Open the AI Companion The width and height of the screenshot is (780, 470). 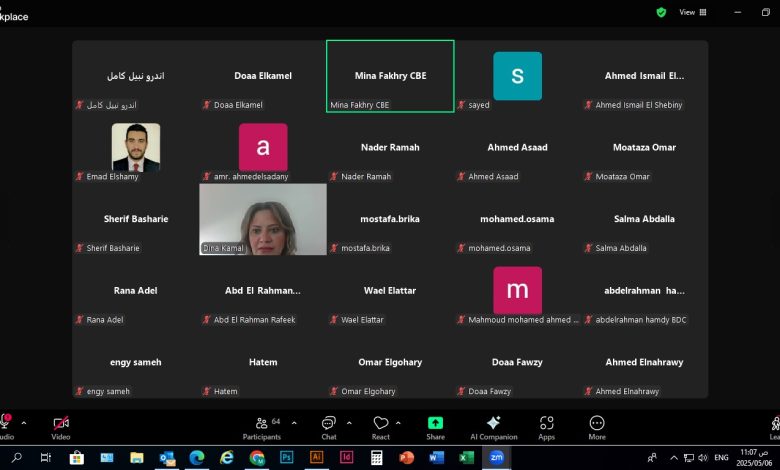493,428
